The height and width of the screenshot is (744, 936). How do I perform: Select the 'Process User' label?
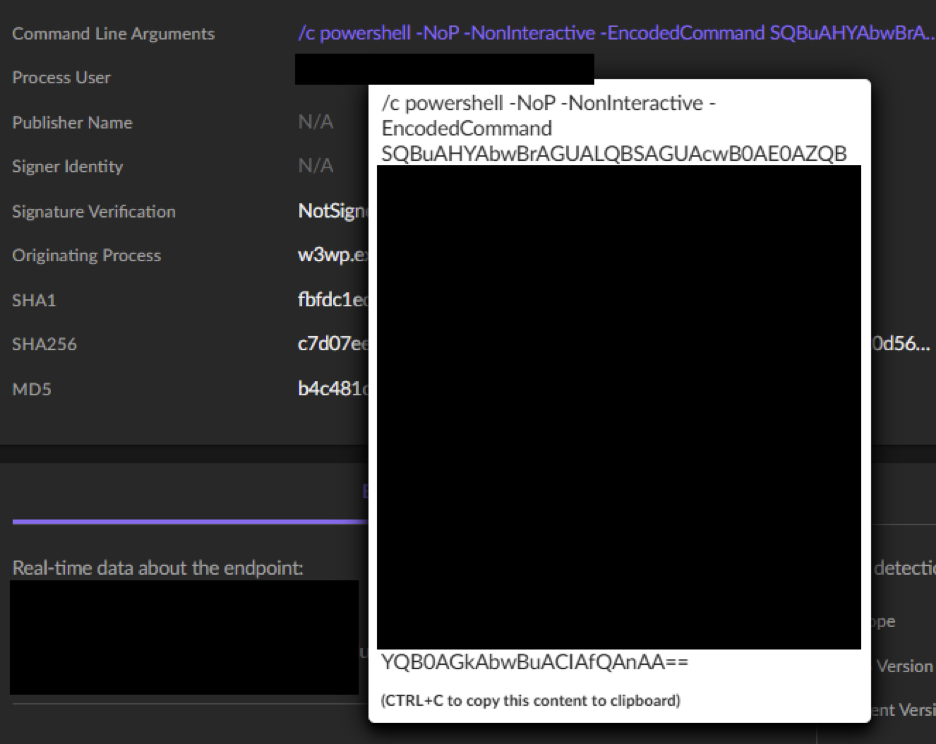click(x=61, y=78)
